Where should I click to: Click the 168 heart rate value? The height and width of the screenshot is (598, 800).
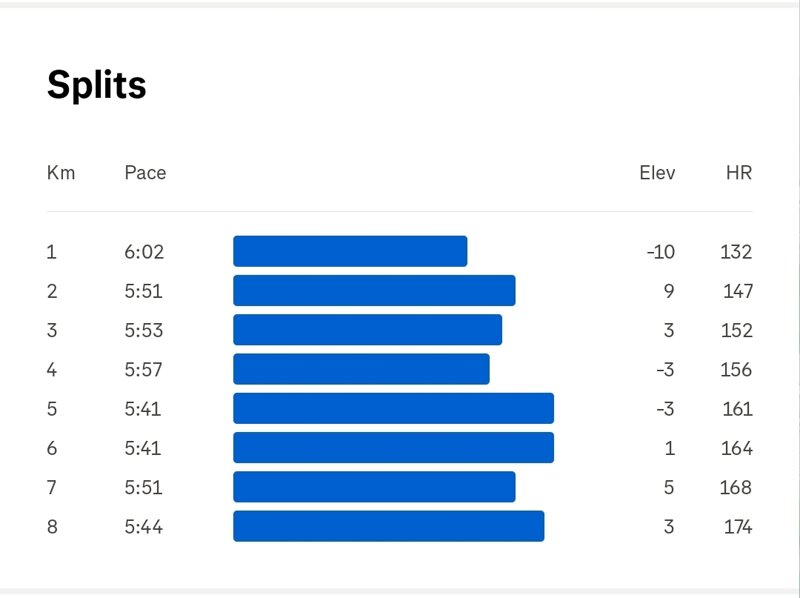[x=736, y=488]
